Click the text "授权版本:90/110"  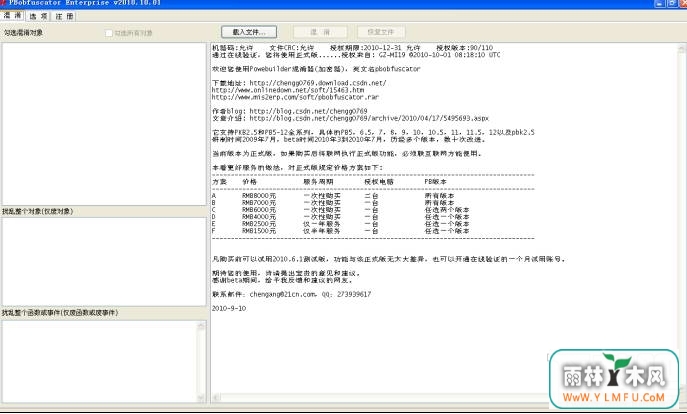point(464,48)
